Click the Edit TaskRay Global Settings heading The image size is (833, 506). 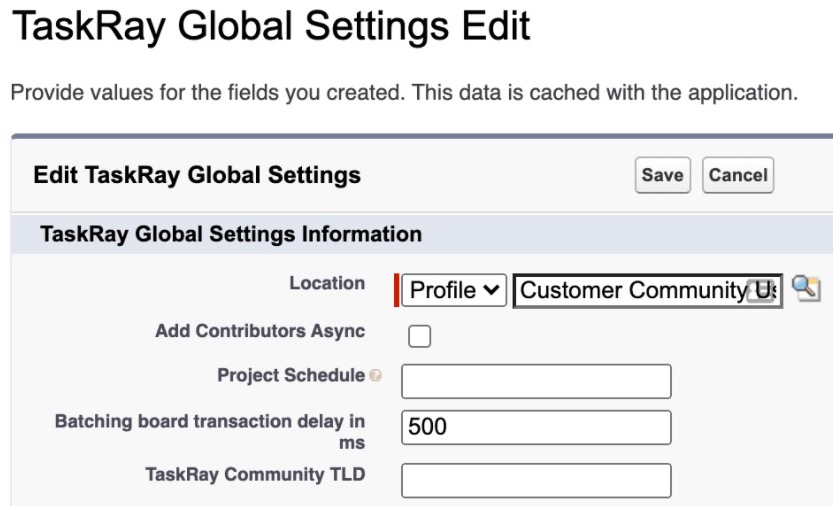(x=197, y=175)
